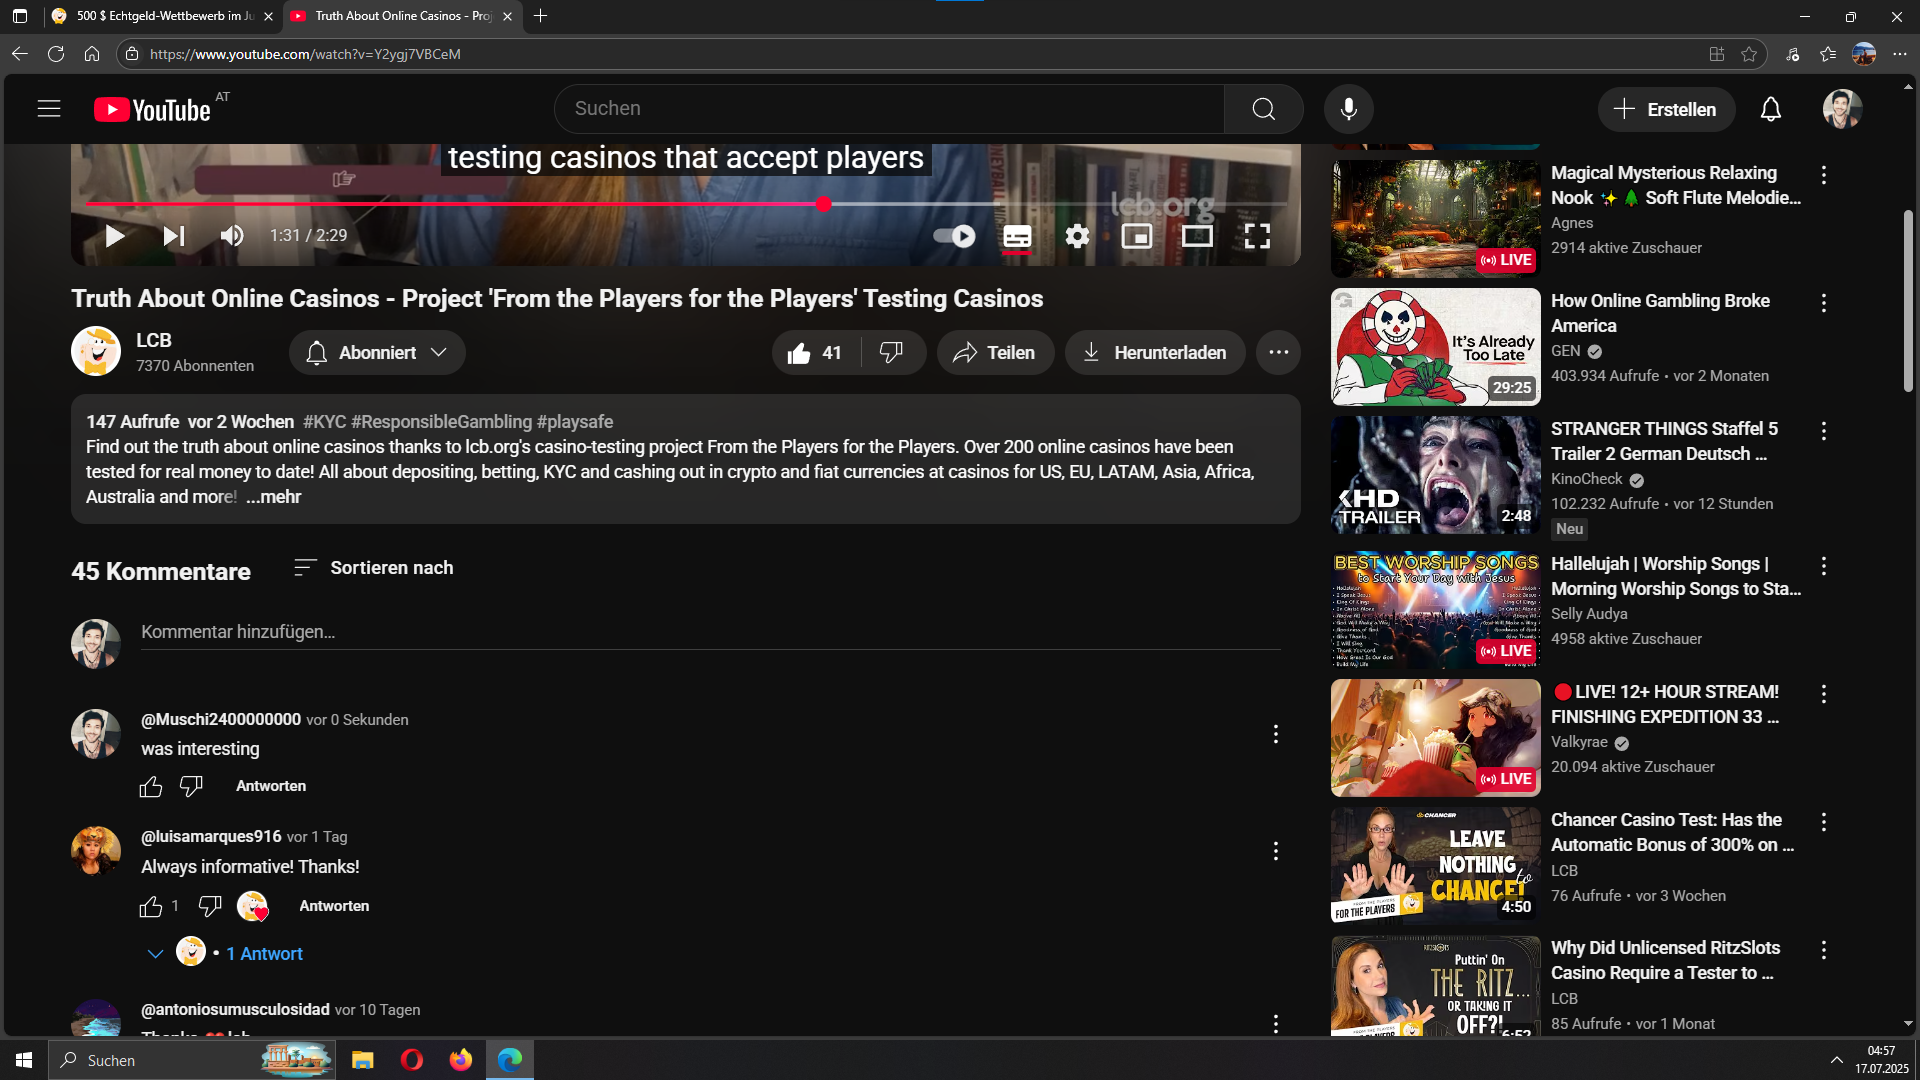Viewport: 1920px width, 1080px height.
Task: Toggle subtitles in the video player
Action: pyautogui.click(x=1017, y=236)
